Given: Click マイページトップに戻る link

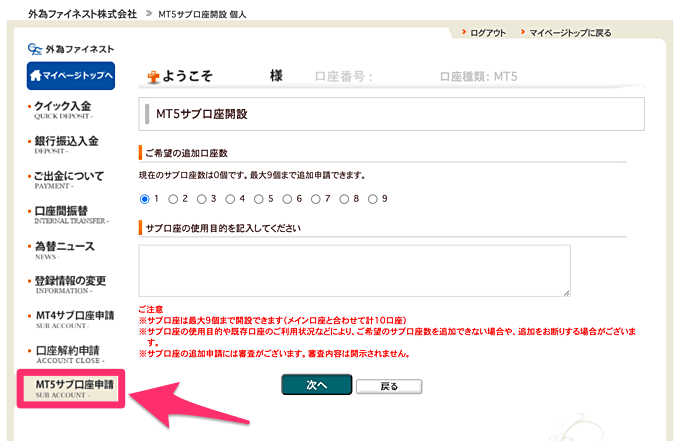Looking at the screenshot, I should click(570, 33).
